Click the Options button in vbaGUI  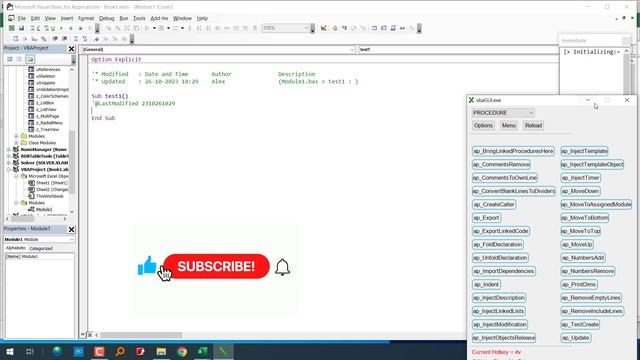pos(483,126)
